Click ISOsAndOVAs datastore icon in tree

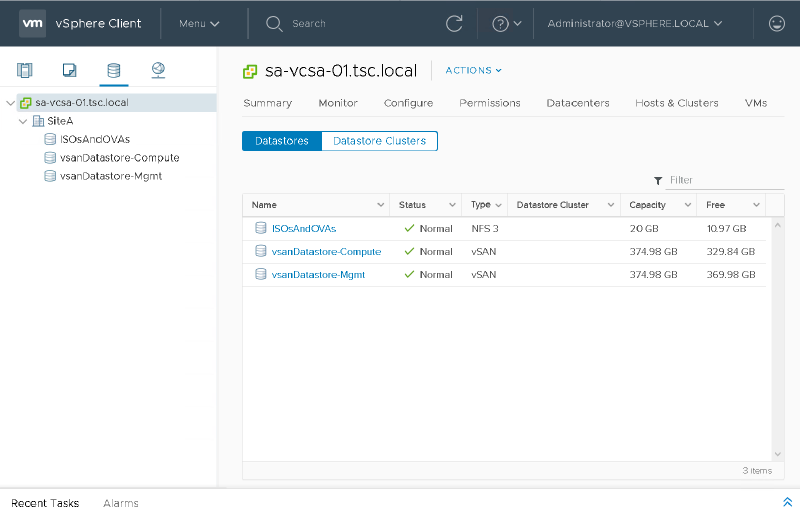point(50,139)
